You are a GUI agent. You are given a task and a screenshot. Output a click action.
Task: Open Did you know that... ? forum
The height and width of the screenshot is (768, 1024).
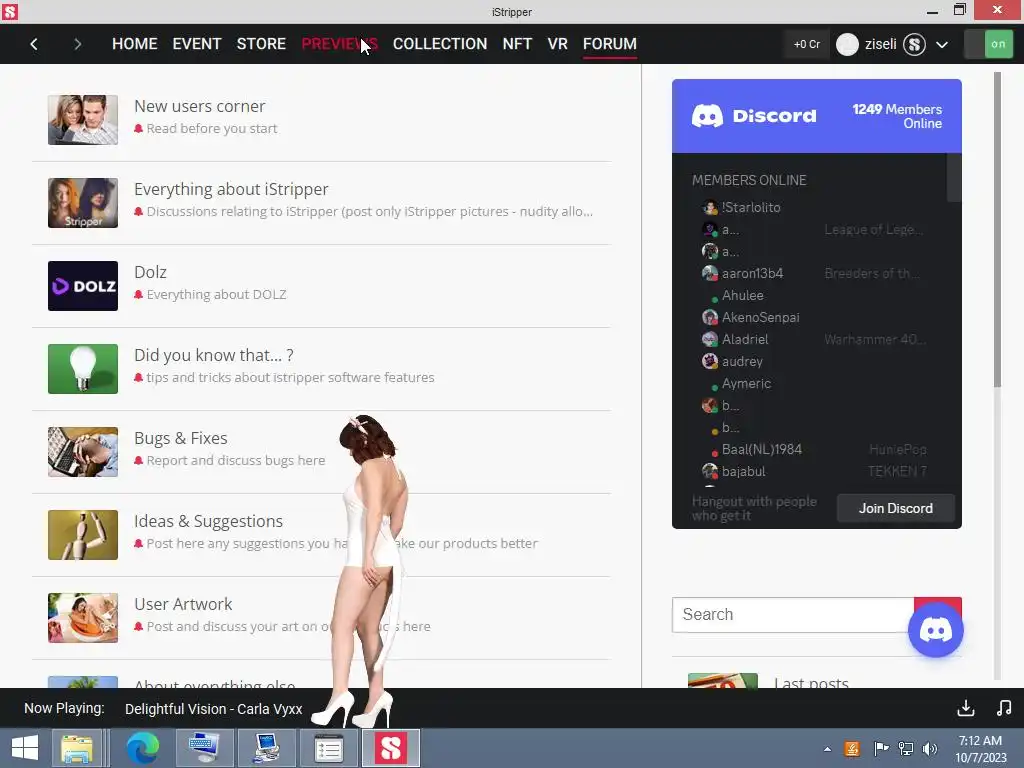[214, 355]
